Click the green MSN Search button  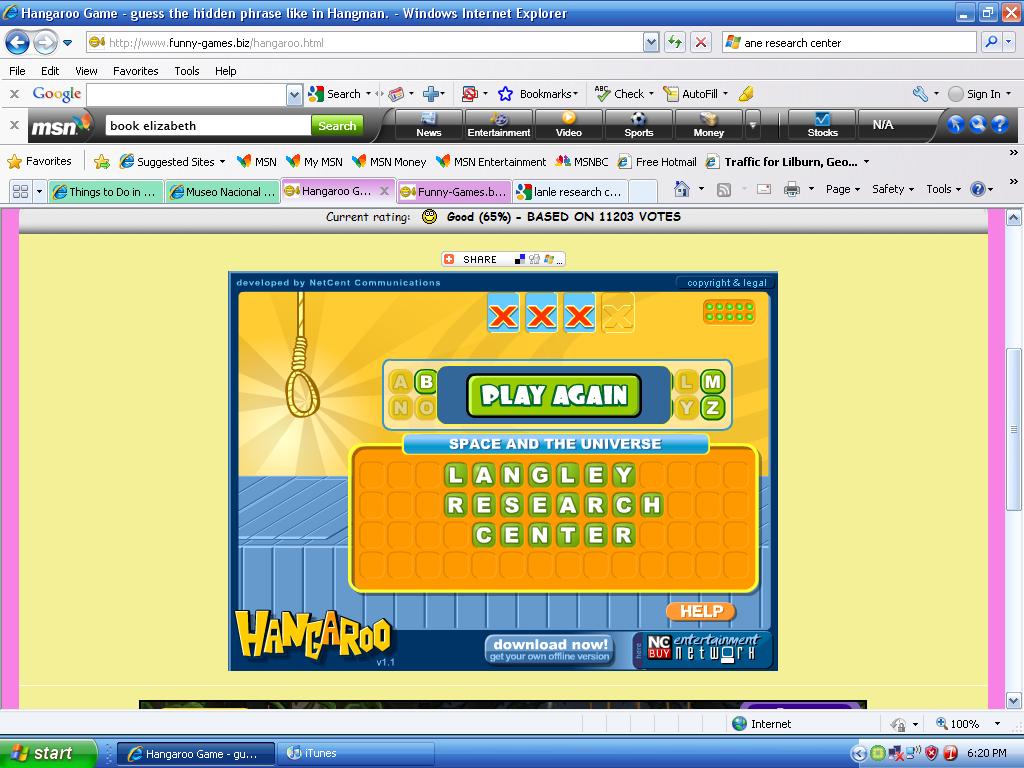(337, 125)
